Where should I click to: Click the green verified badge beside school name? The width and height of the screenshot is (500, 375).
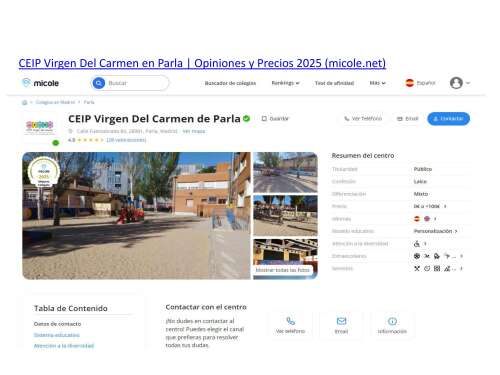click(x=246, y=119)
